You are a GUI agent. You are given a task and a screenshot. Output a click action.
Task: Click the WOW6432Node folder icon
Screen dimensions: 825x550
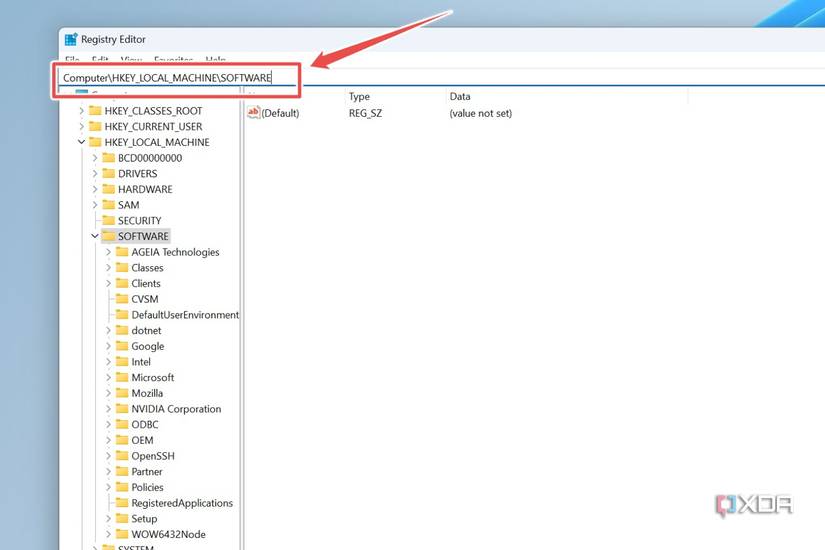[122, 534]
